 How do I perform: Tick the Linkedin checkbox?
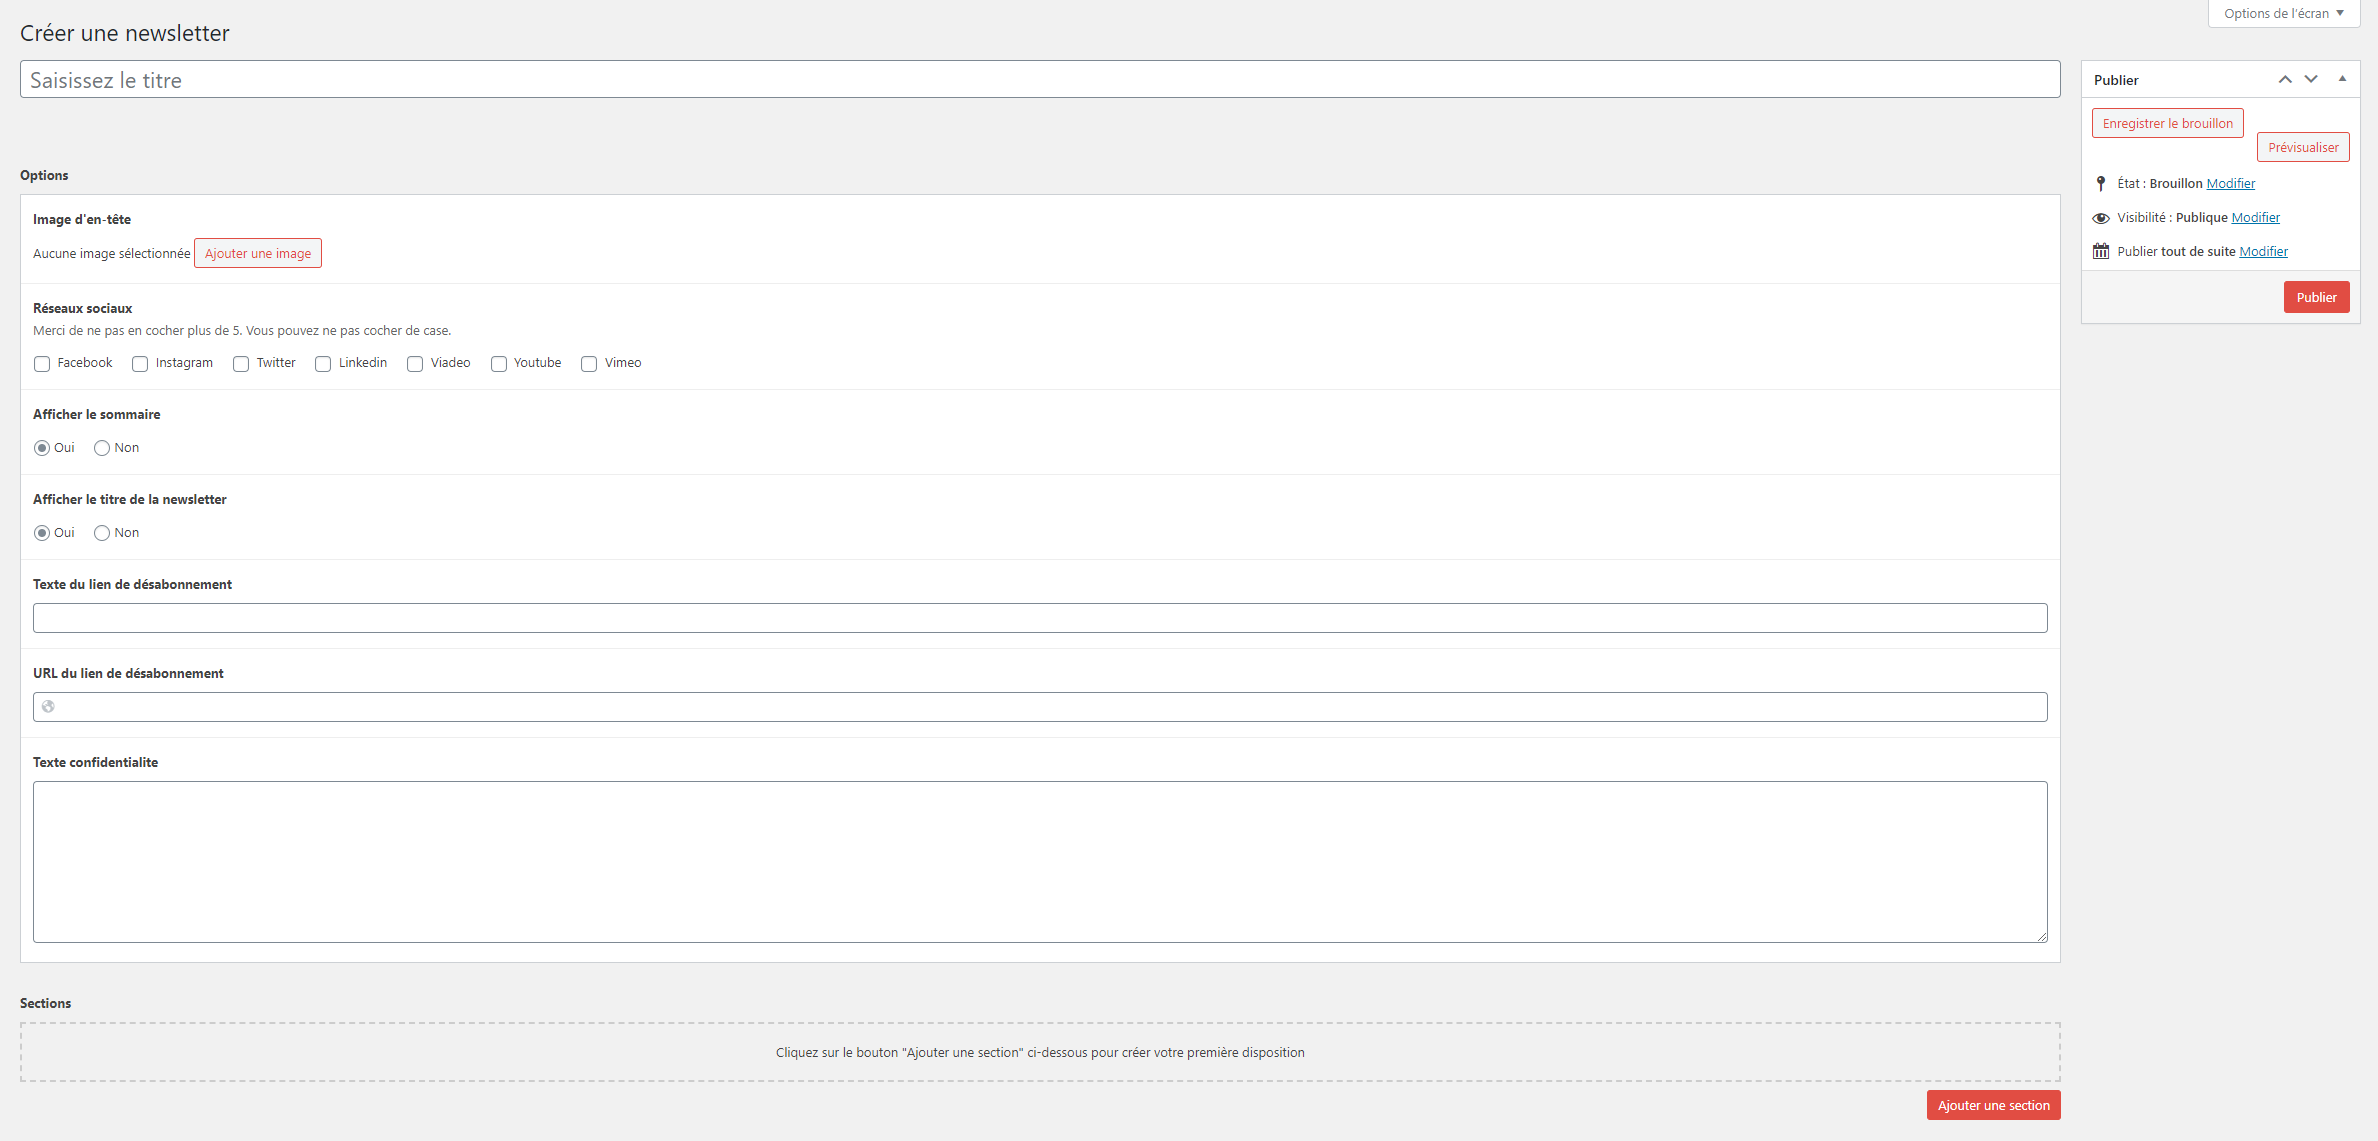(x=323, y=364)
